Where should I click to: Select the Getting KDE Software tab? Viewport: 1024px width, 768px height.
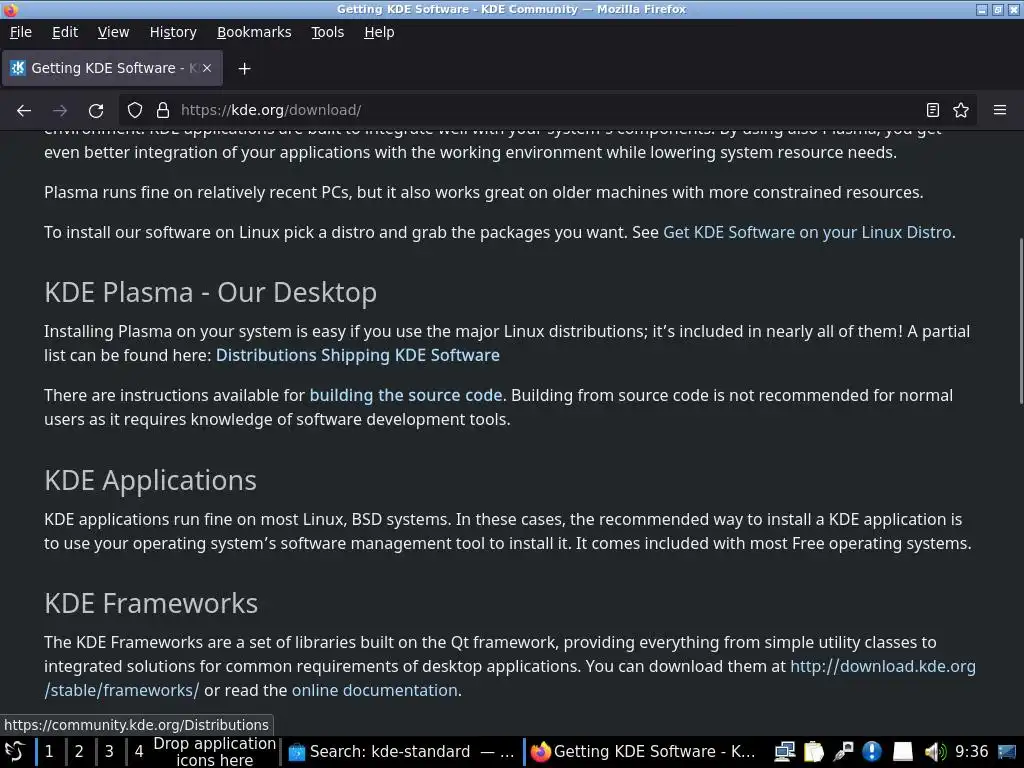(x=112, y=68)
